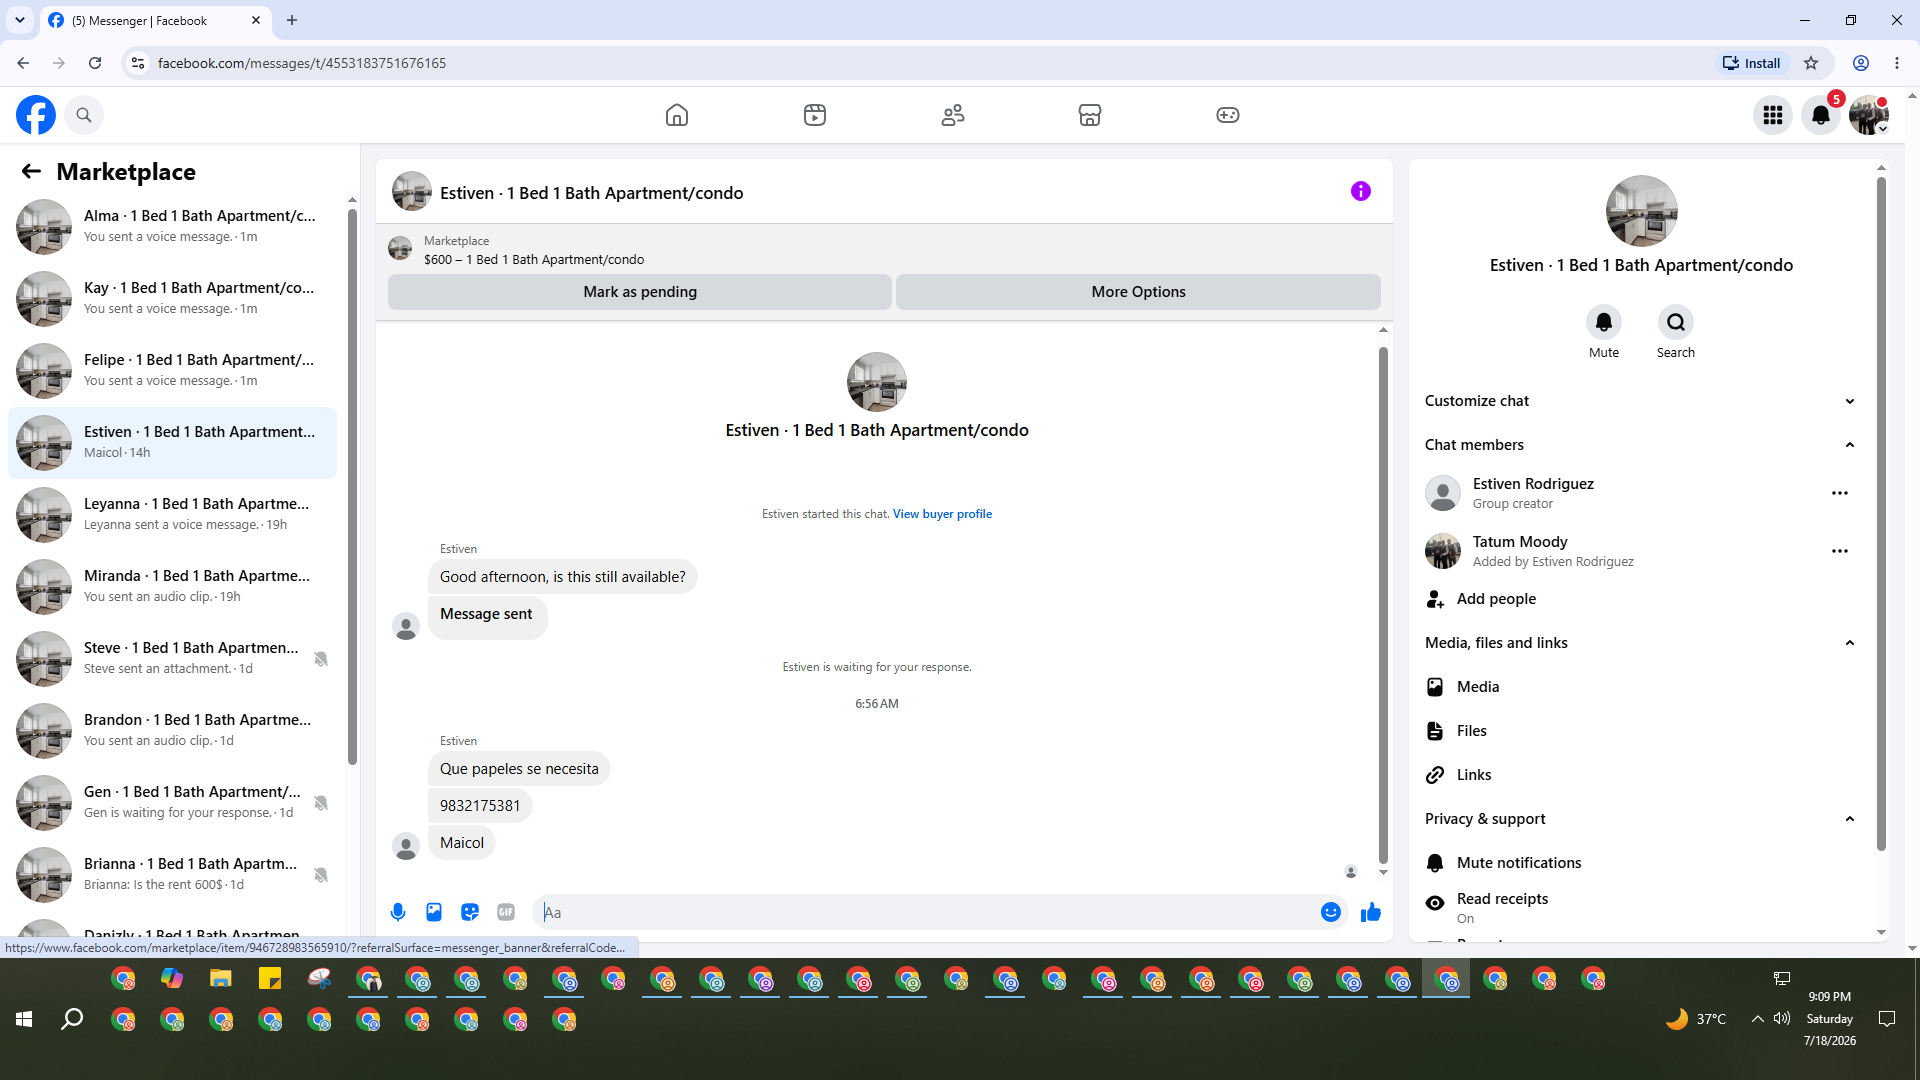Screen dimensions: 1920x1080
Task: Open the Chrome tab search dropdown
Action: (x=19, y=20)
